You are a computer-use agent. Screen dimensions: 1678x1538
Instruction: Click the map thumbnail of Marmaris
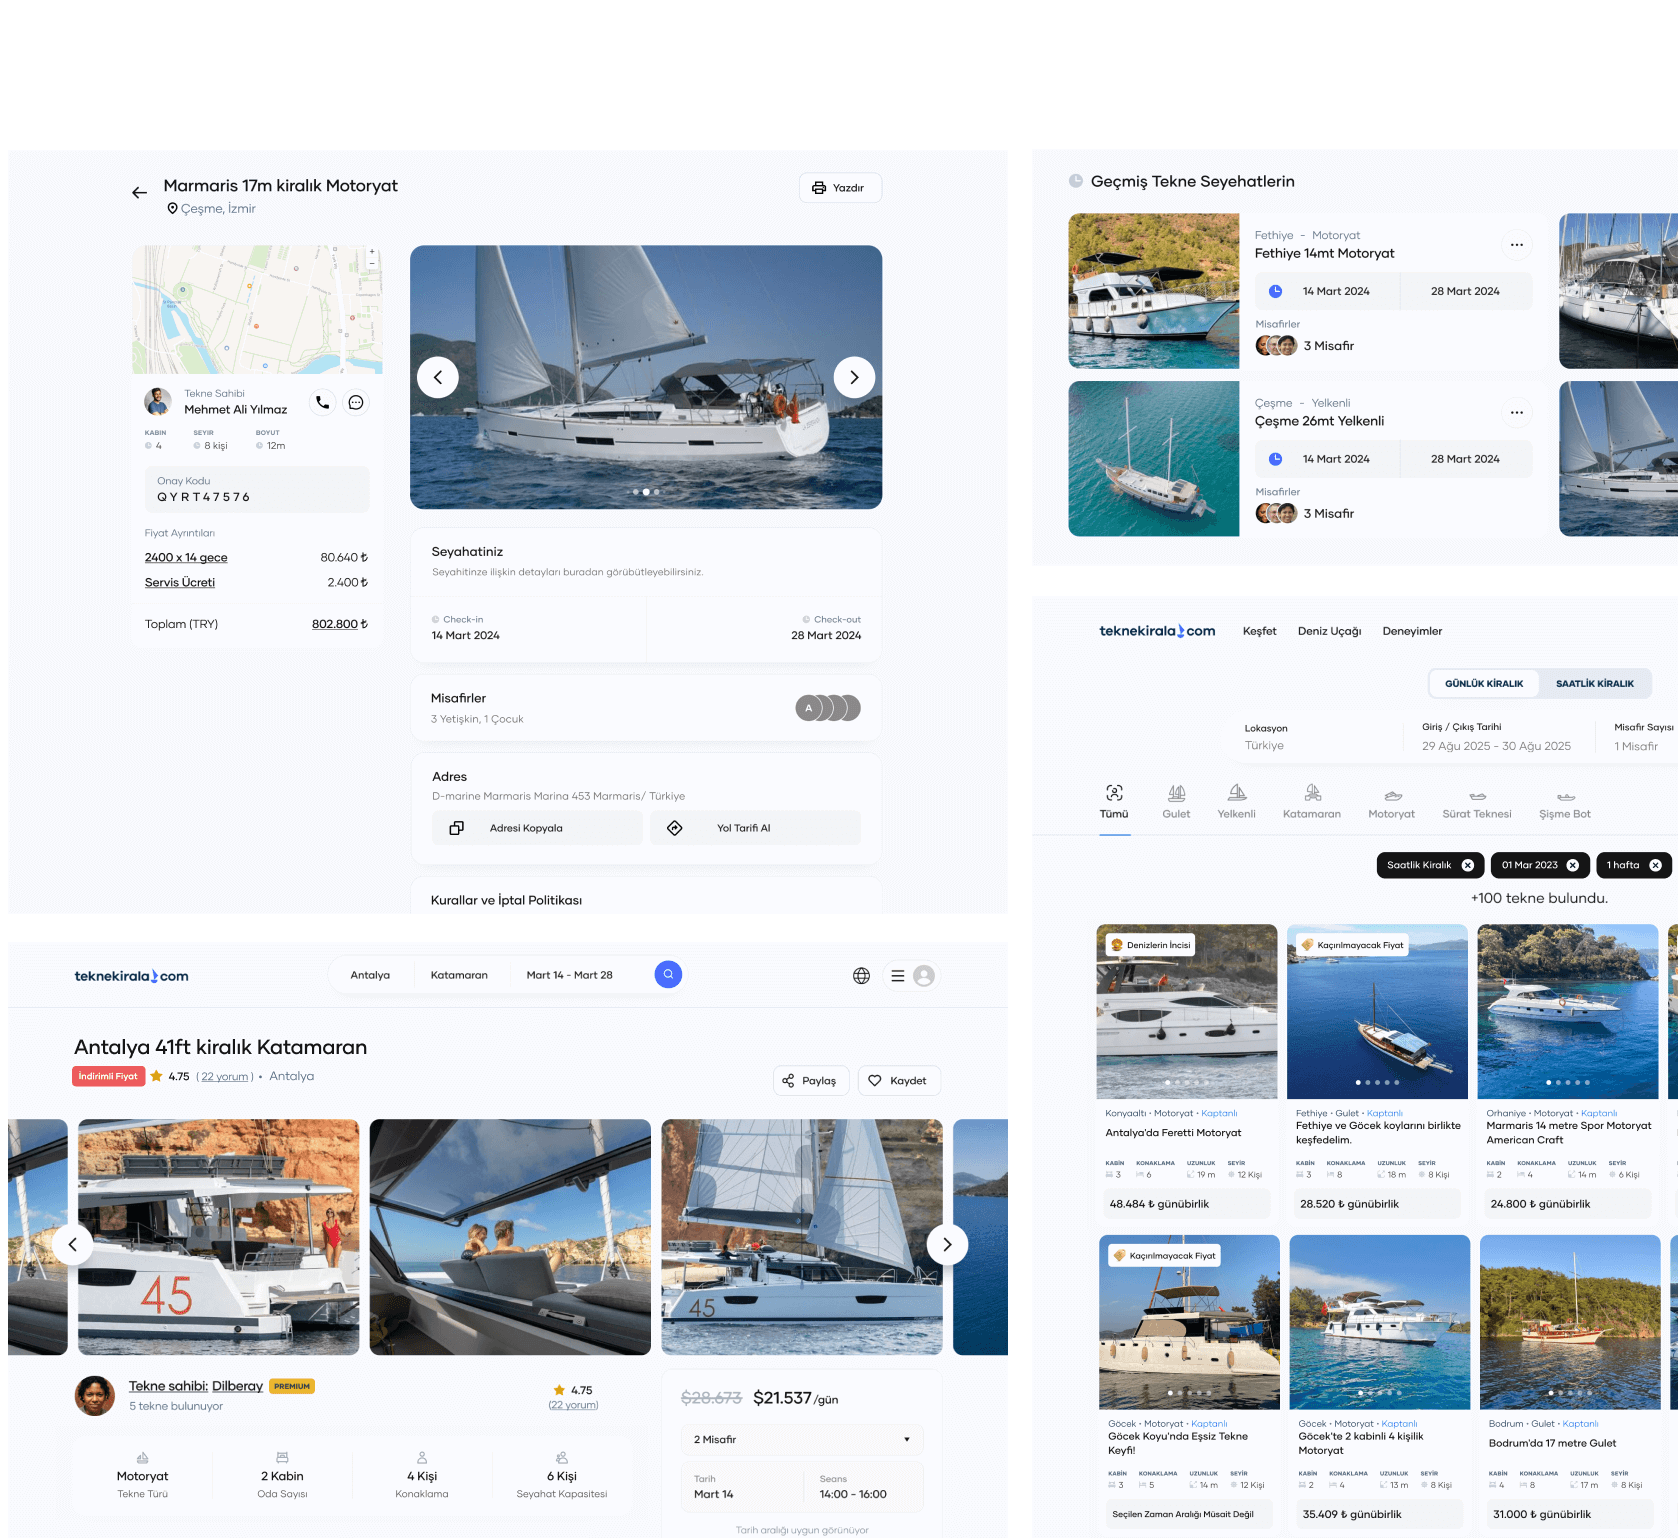coord(257,309)
